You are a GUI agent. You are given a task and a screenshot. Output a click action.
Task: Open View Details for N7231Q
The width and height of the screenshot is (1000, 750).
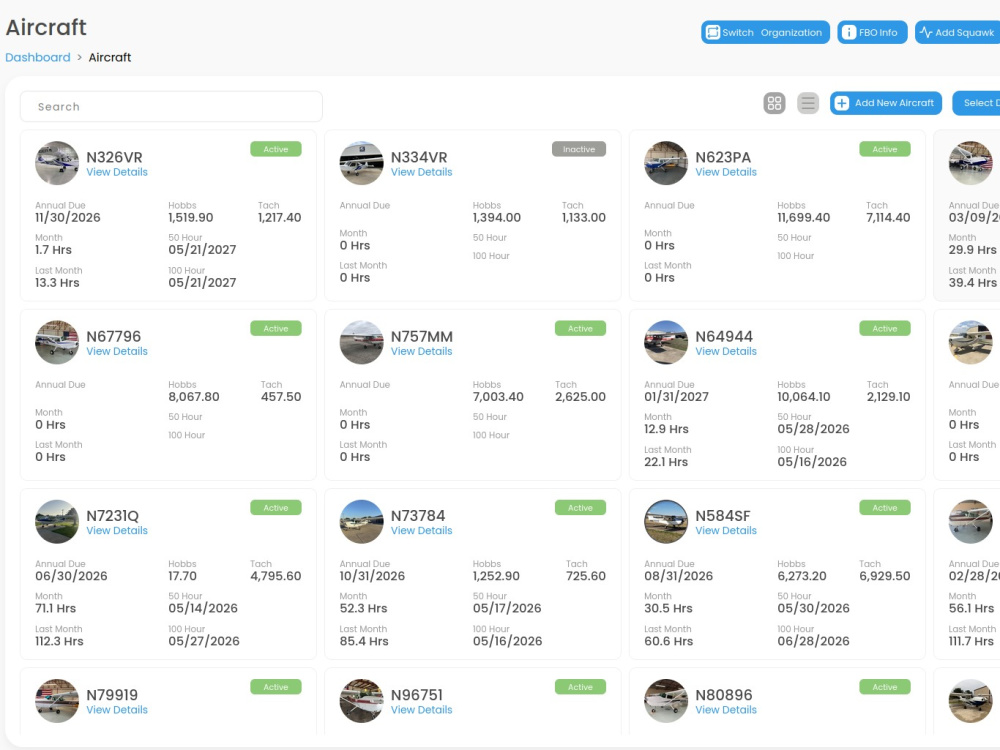pyautogui.click(x=117, y=531)
